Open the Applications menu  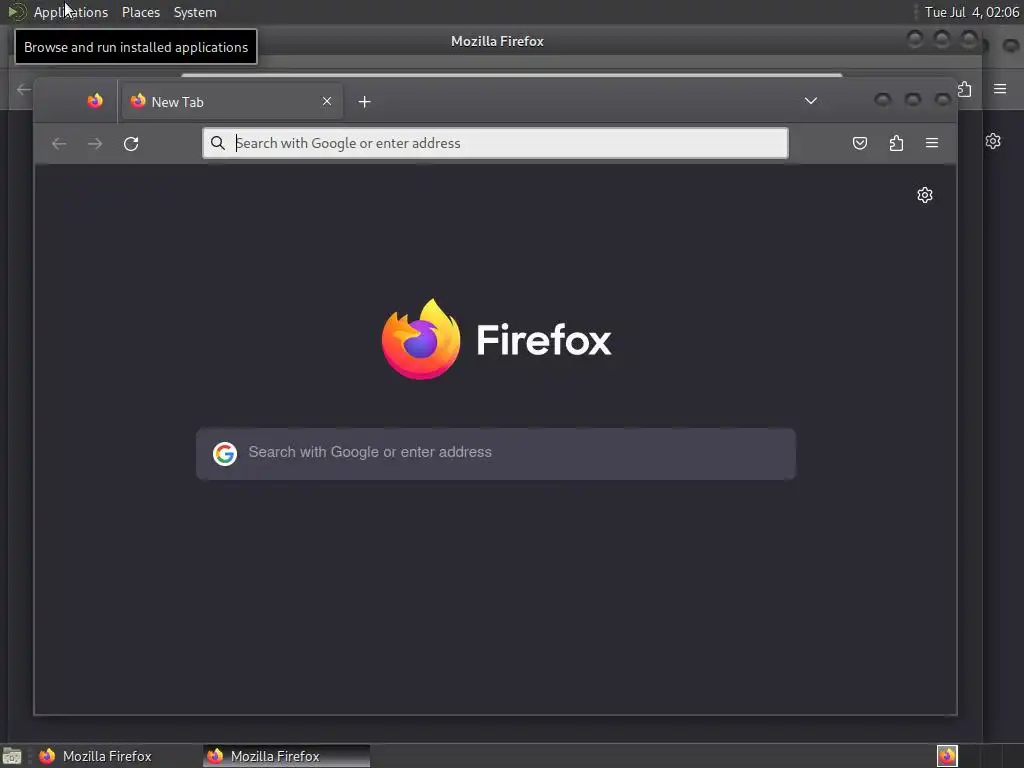pyautogui.click(x=71, y=12)
